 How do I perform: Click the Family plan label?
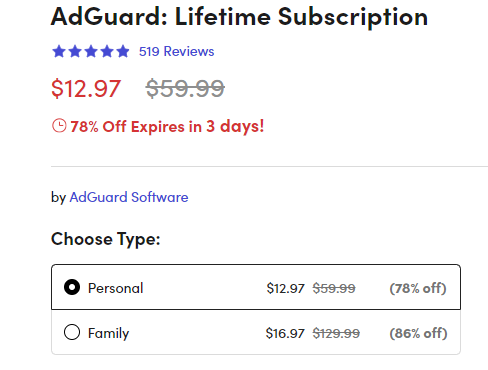tap(108, 333)
